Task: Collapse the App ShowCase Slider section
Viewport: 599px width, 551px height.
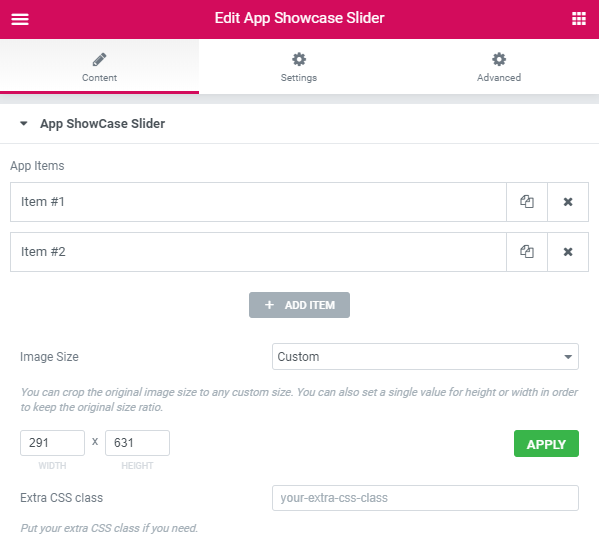Action: (x=24, y=123)
